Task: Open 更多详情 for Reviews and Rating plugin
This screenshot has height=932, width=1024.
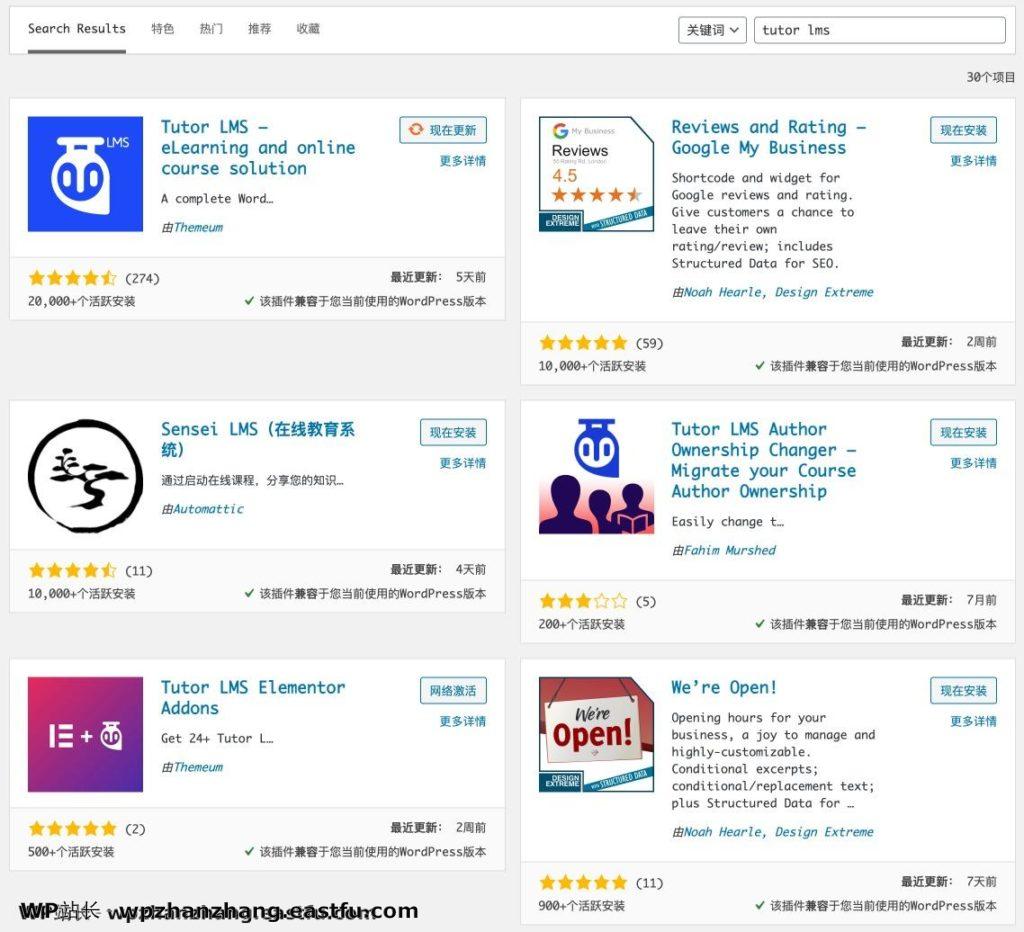Action: 973,161
